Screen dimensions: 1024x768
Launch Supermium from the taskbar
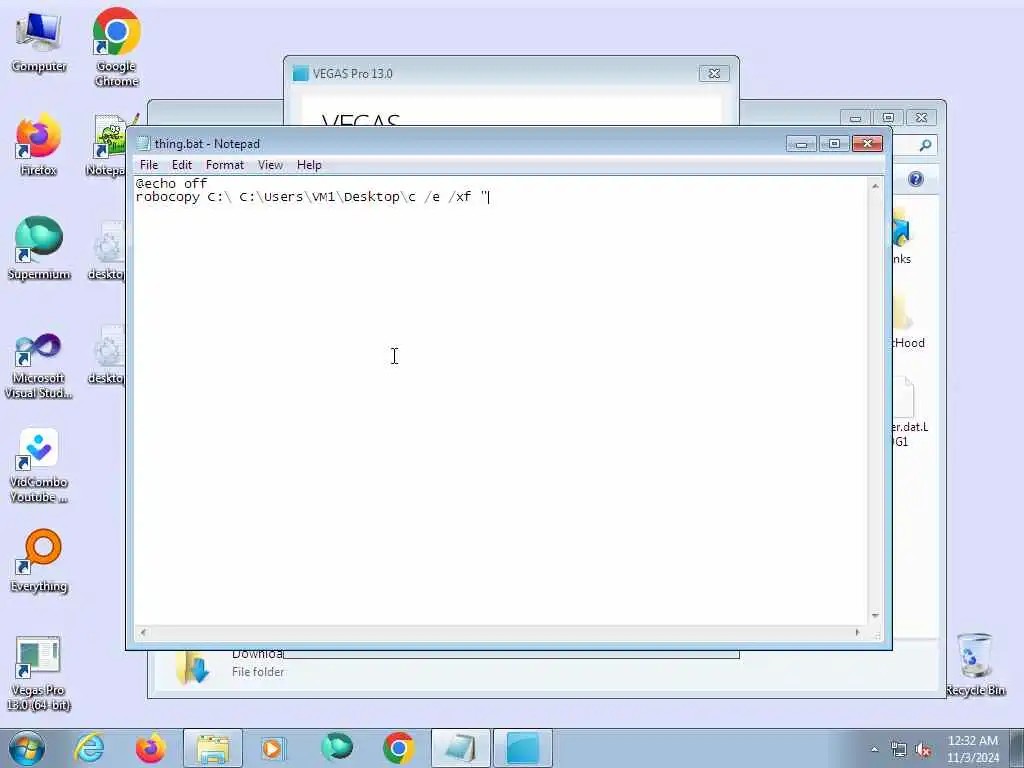[x=337, y=748]
